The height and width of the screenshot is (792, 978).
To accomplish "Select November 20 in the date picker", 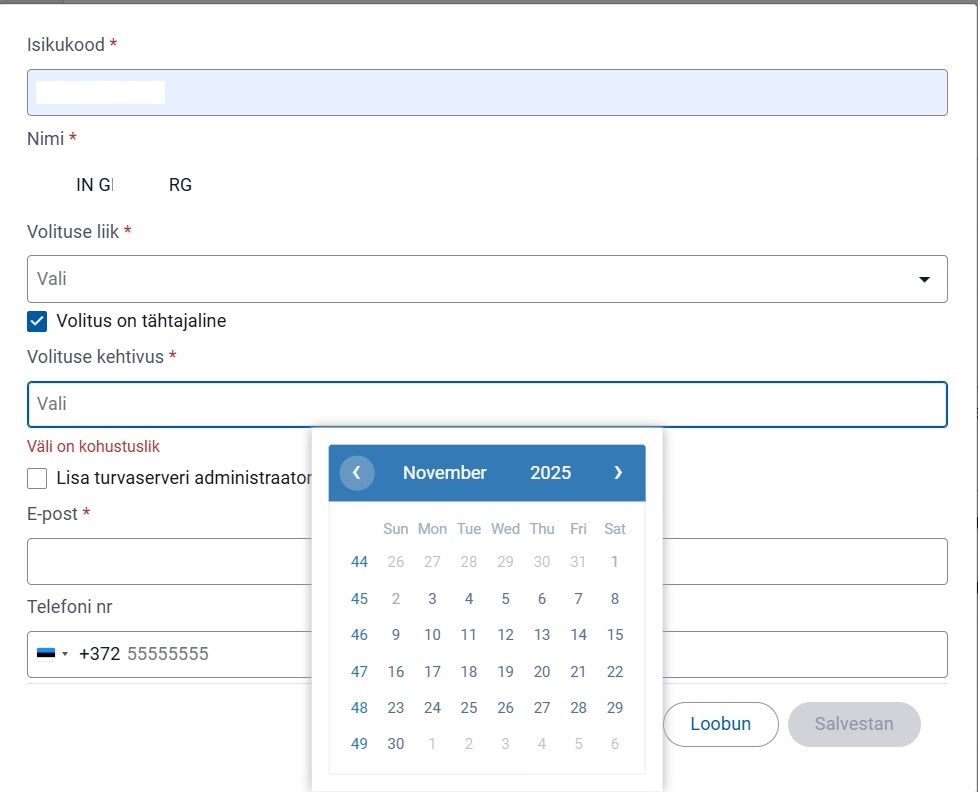I will click(542, 672).
